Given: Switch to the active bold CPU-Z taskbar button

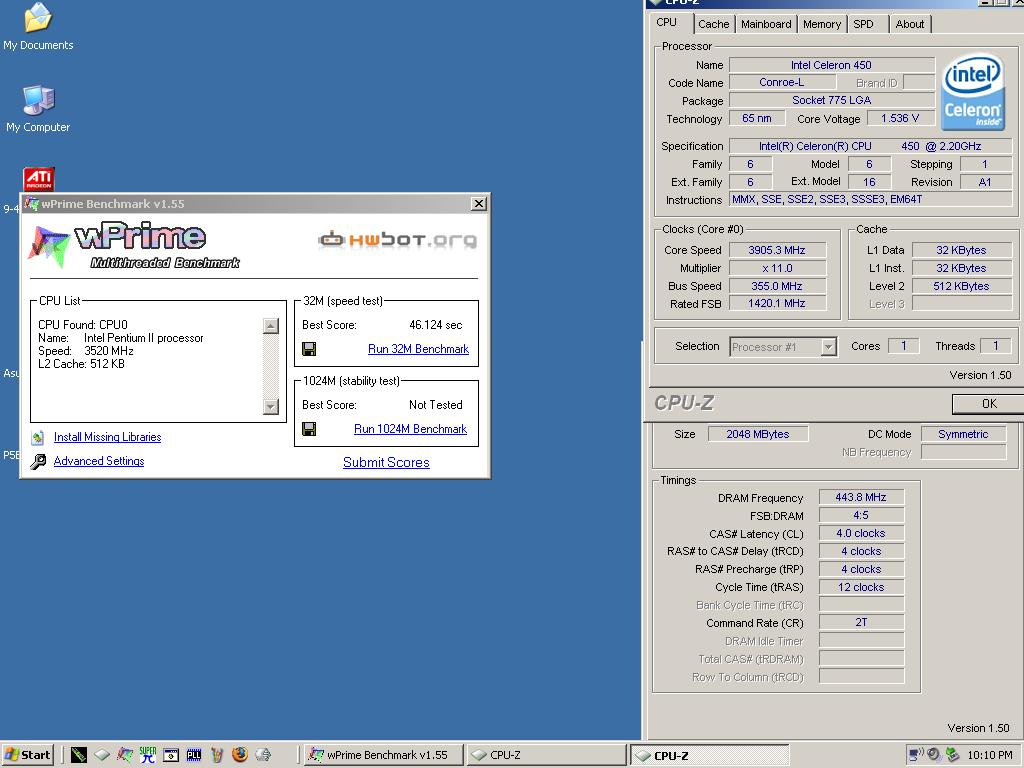Looking at the screenshot, I should (710, 756).
